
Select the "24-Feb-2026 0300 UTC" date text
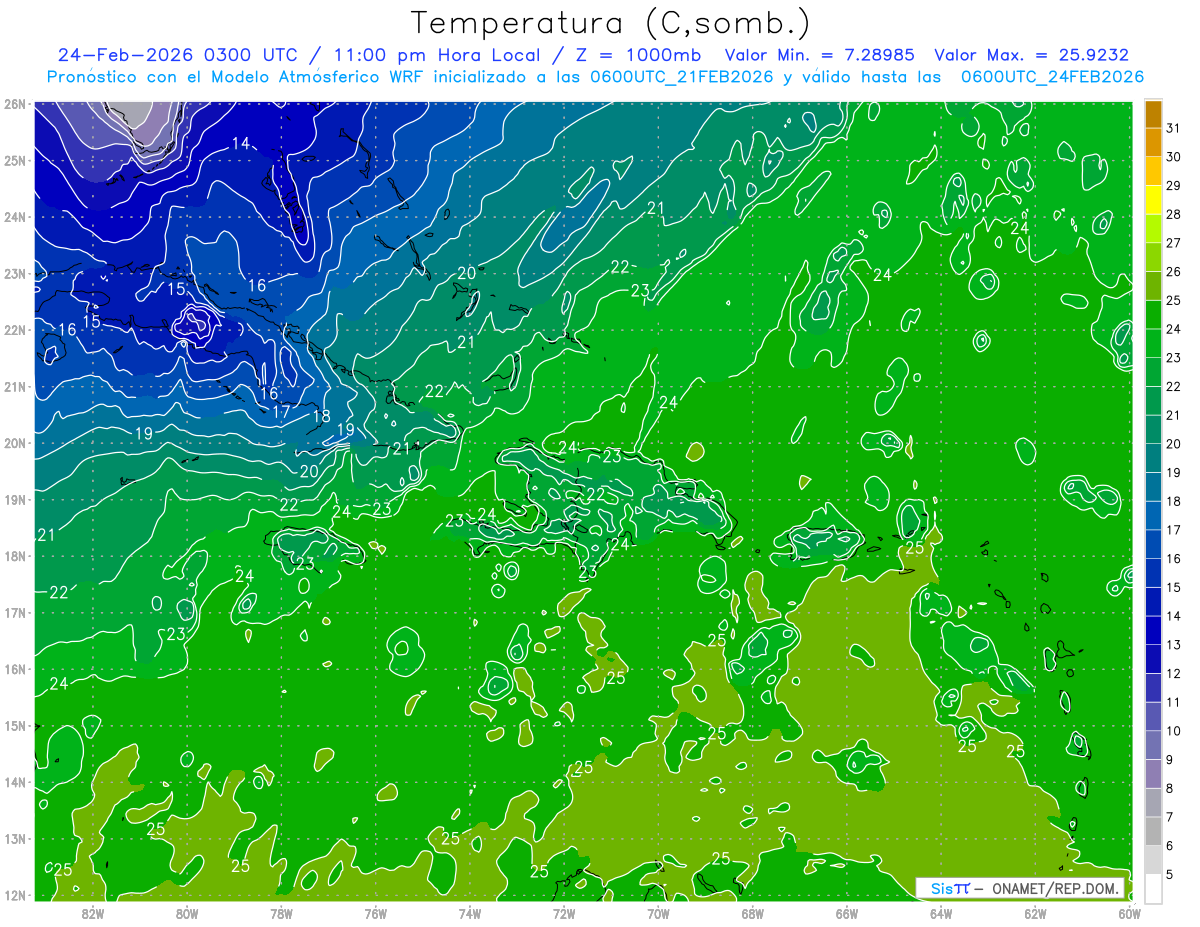(x=177, y=55)
